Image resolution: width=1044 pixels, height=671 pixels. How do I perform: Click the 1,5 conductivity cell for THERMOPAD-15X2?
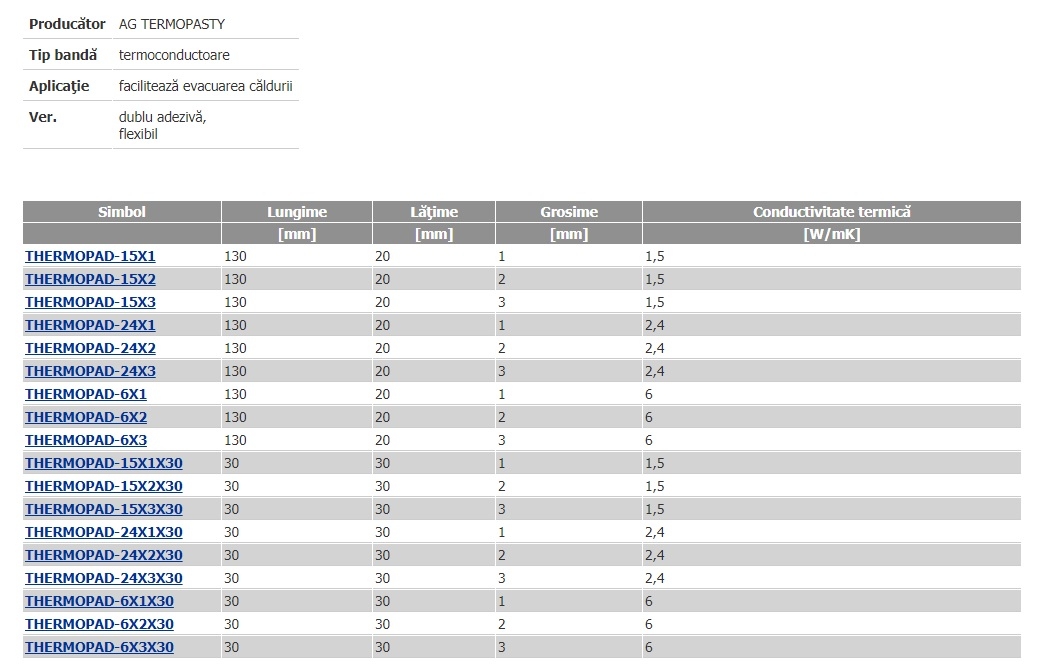click(832, 279)
